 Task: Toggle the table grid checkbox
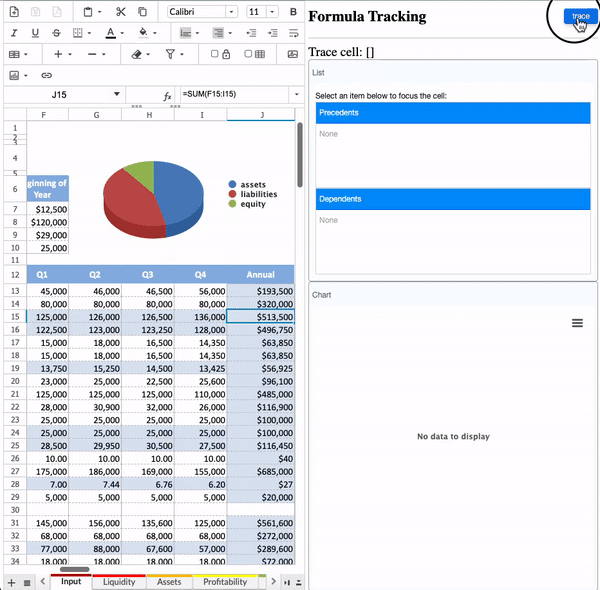pyautogui.click(x=248, y=54)
